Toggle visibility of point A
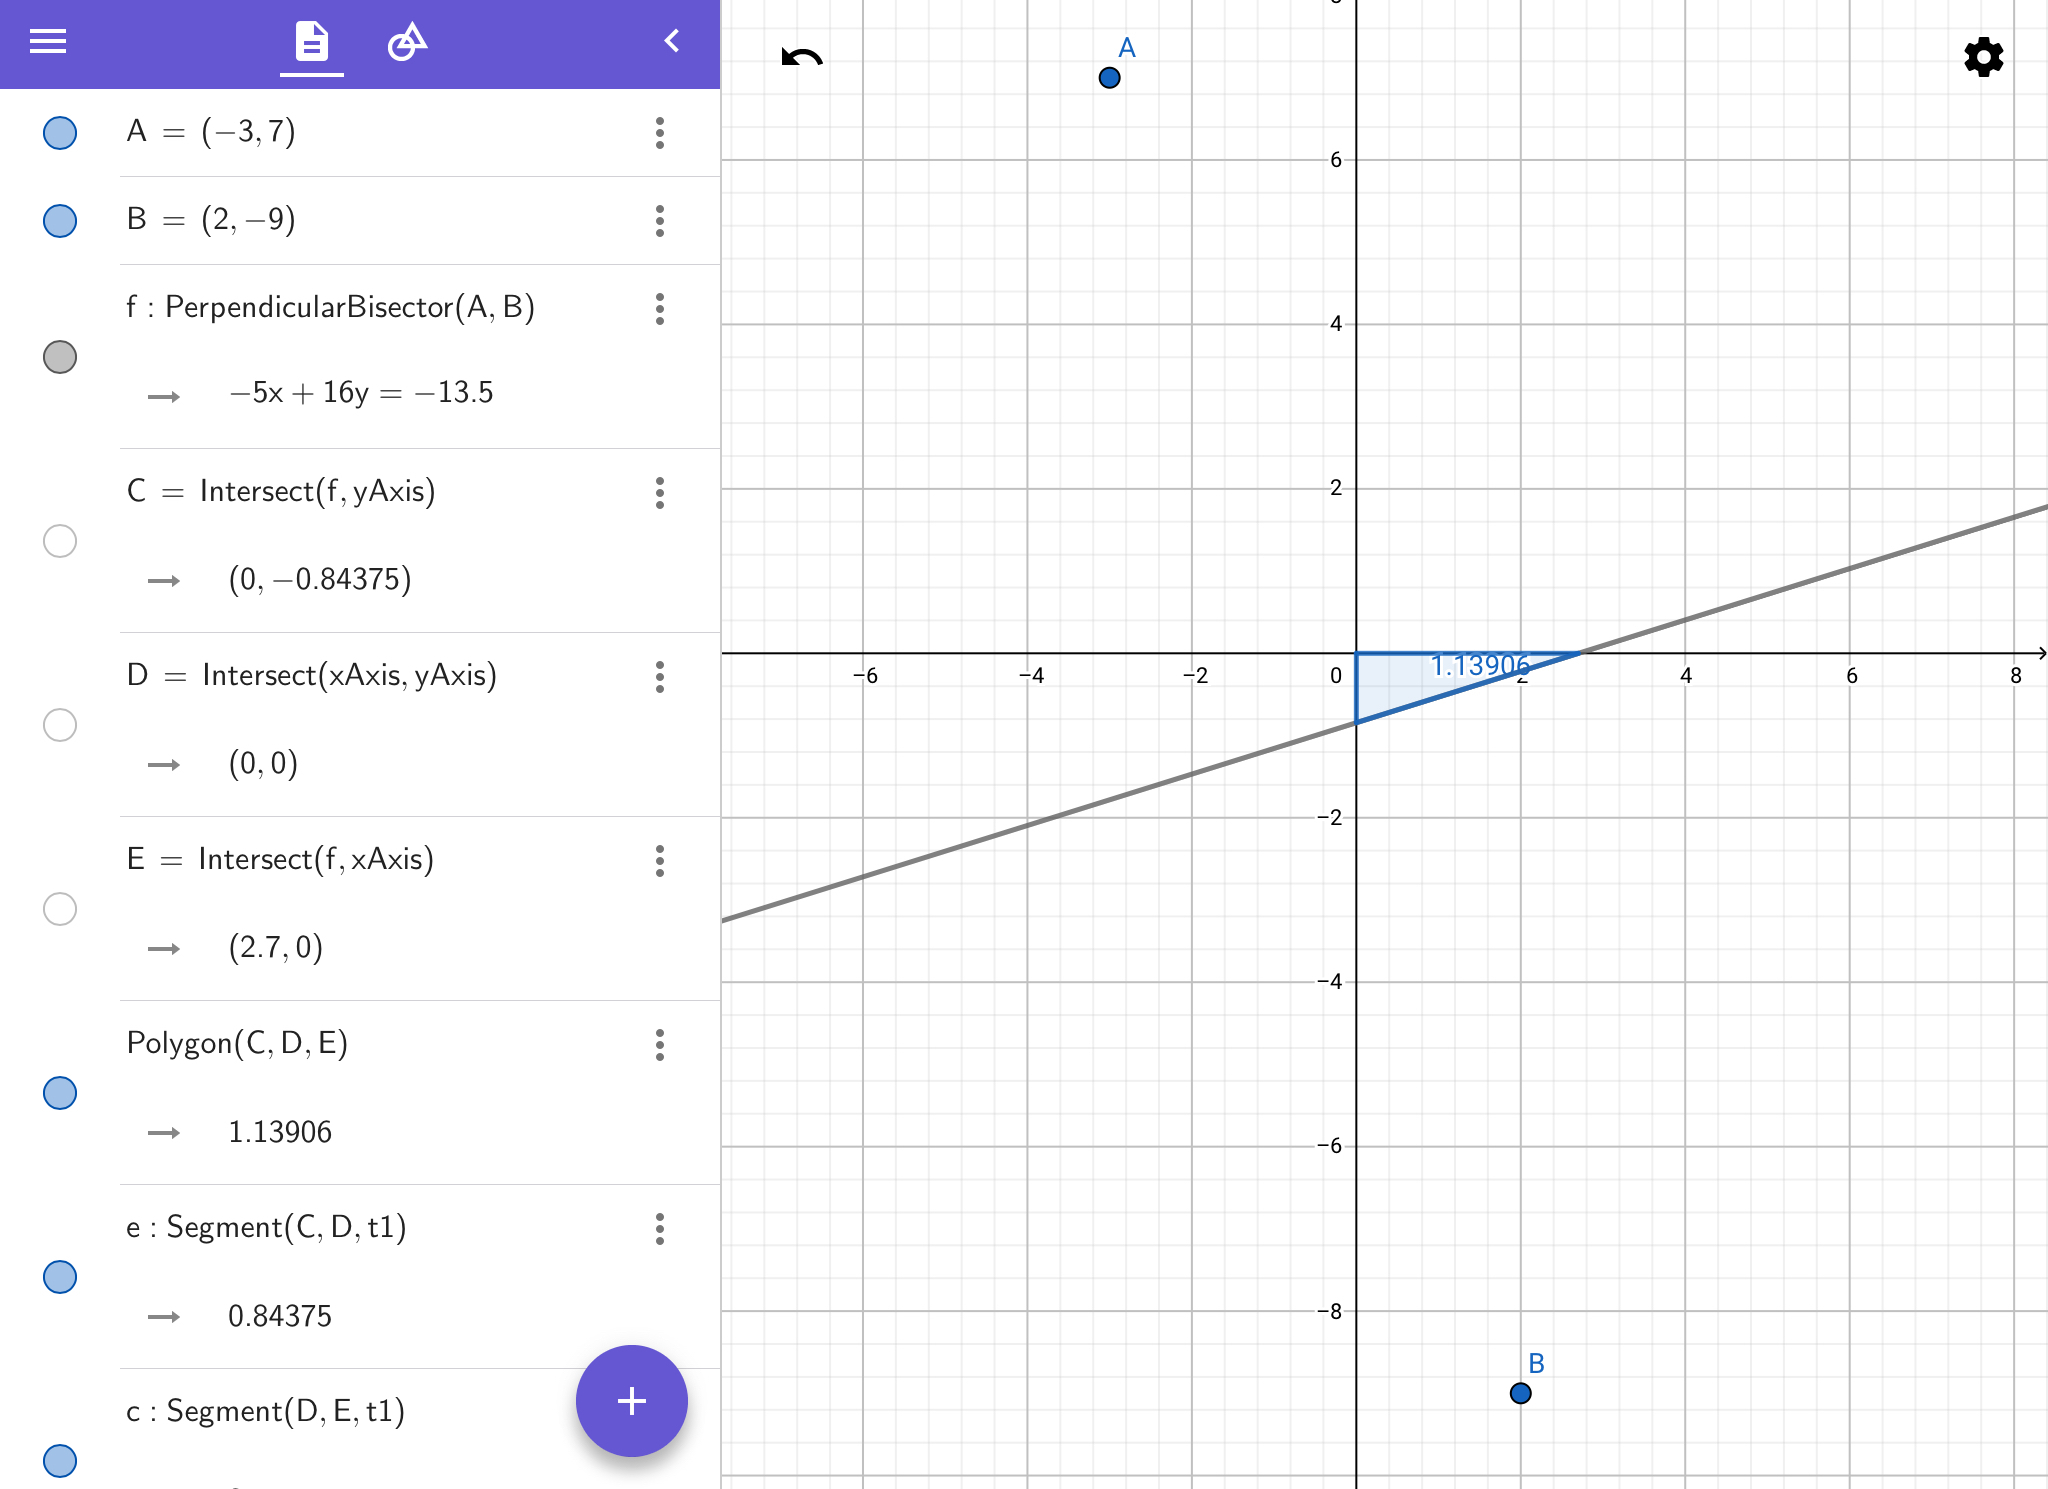Image resolution: width=2048 pixels, height=1489 pixels. click(60, 133)
